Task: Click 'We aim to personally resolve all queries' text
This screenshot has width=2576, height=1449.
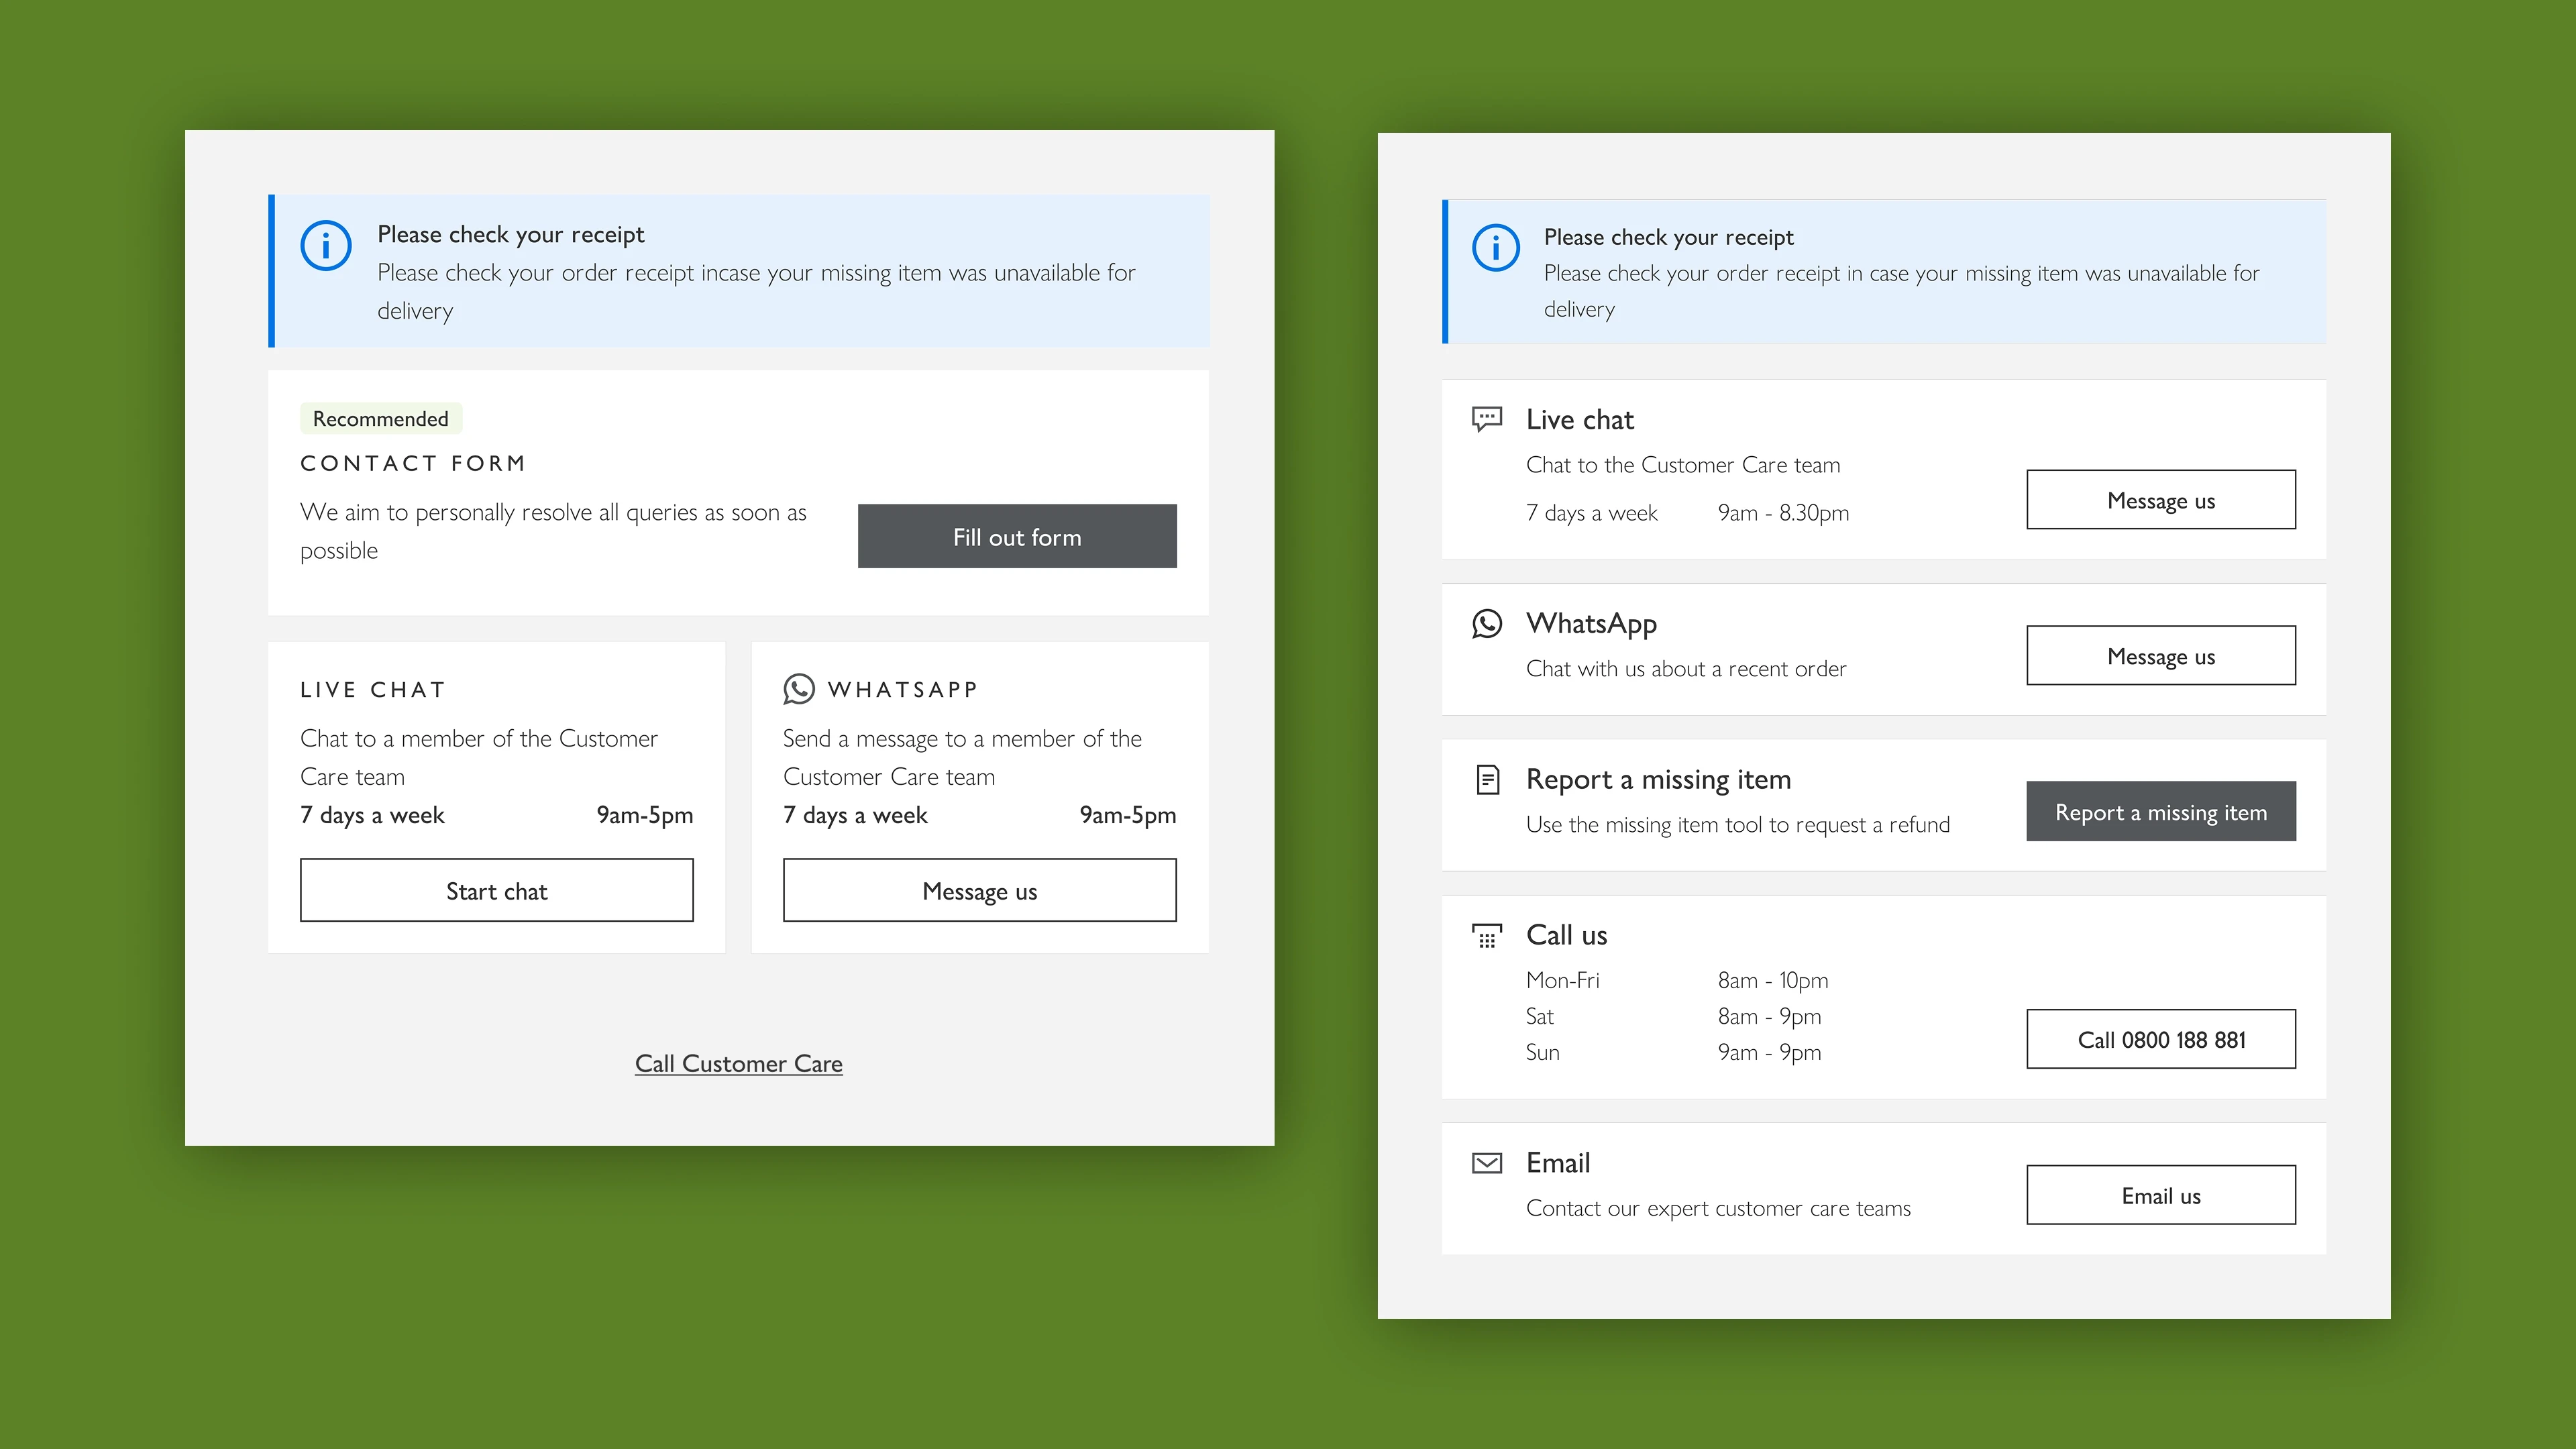Action: click(553, 531)
